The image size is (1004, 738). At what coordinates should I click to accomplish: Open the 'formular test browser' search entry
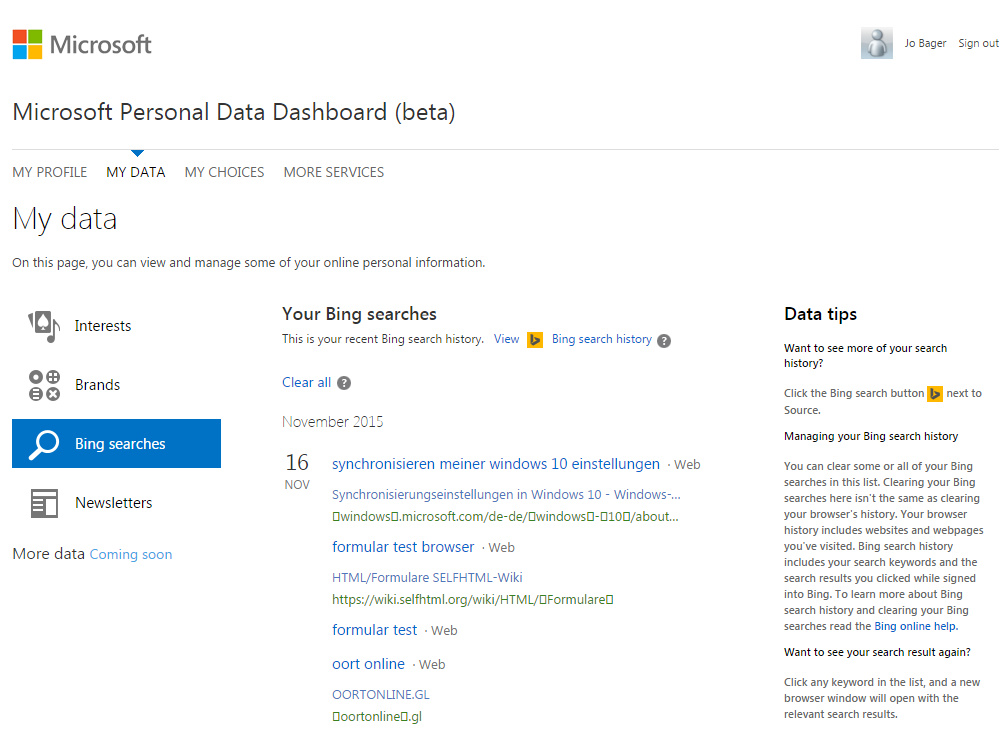(403, 547)
